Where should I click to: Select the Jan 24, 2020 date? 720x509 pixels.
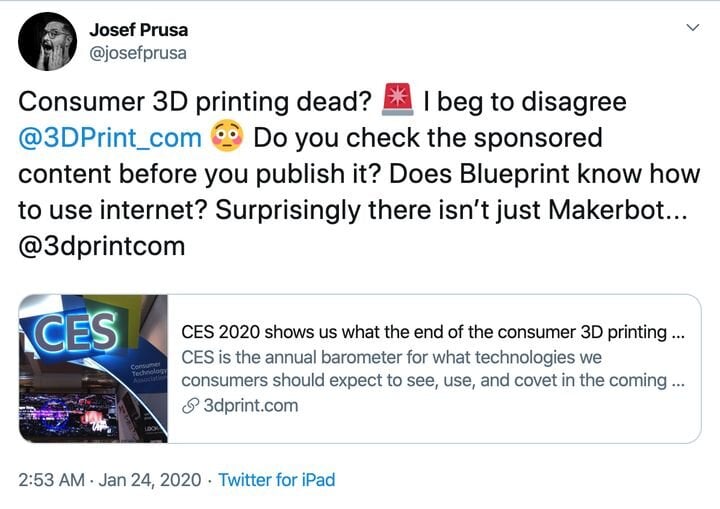click(153, 480)
